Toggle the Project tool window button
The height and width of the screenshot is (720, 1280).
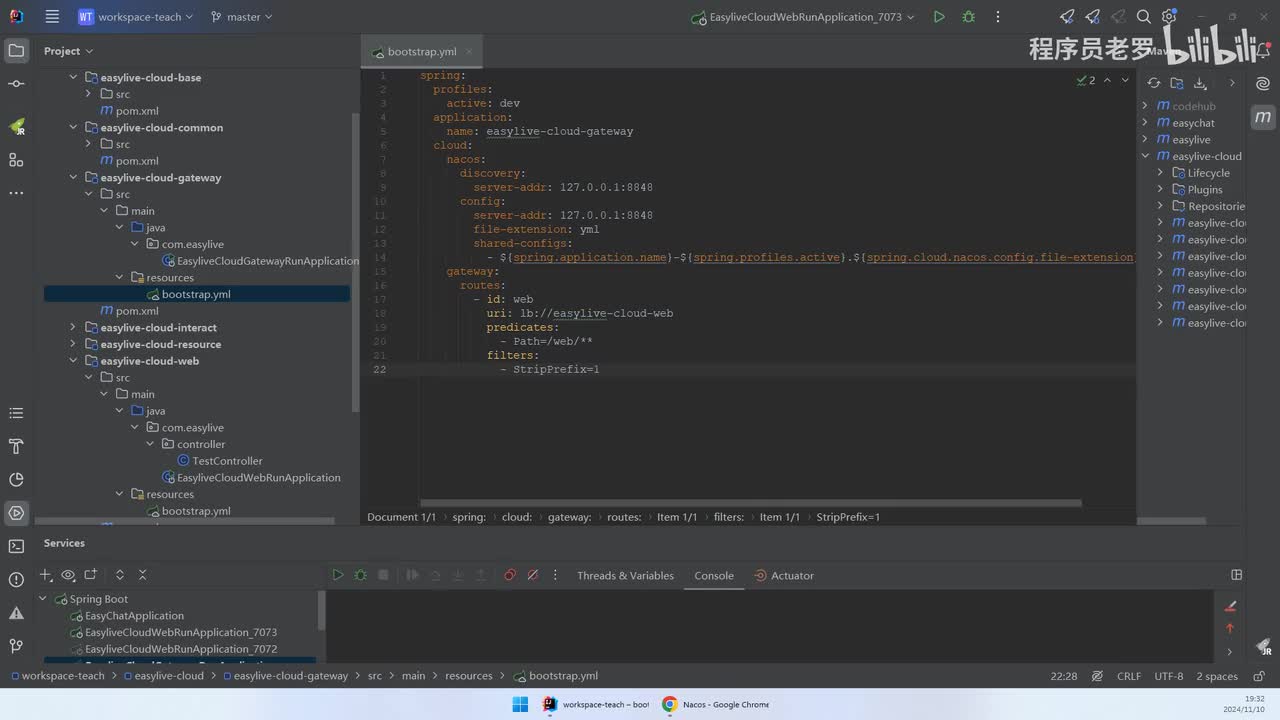point(16,50)
